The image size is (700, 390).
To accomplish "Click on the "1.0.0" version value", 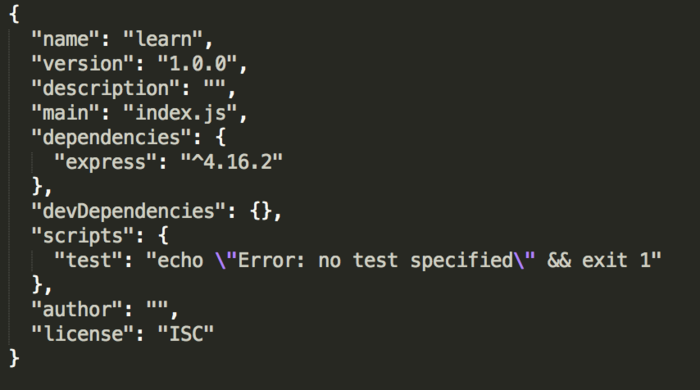I will (197, 64).
